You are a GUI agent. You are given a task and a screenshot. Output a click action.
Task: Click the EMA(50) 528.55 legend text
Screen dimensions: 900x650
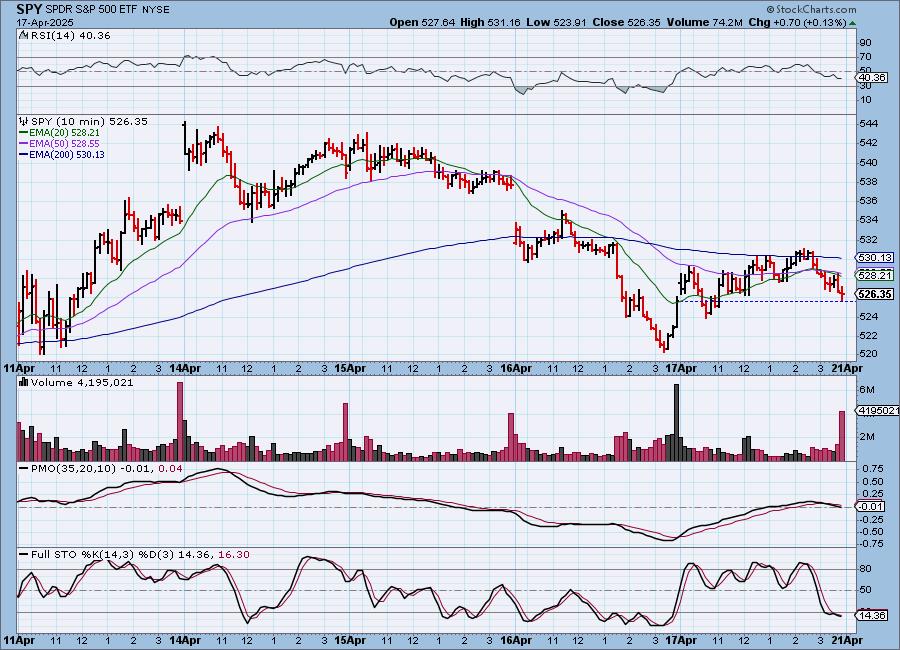64,144
